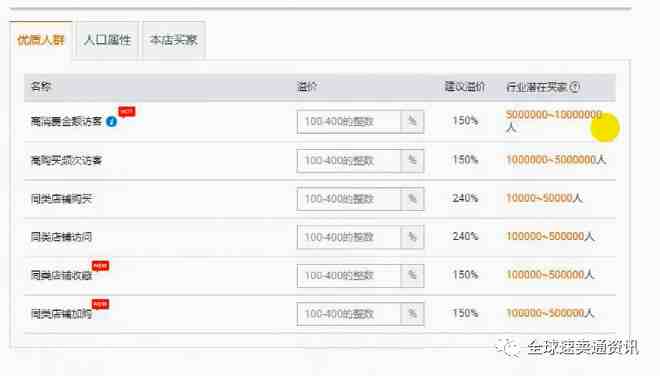This screenshot has height=376, width=660.
Task: Select the 本店买家 tab
Action: (173, 40)
